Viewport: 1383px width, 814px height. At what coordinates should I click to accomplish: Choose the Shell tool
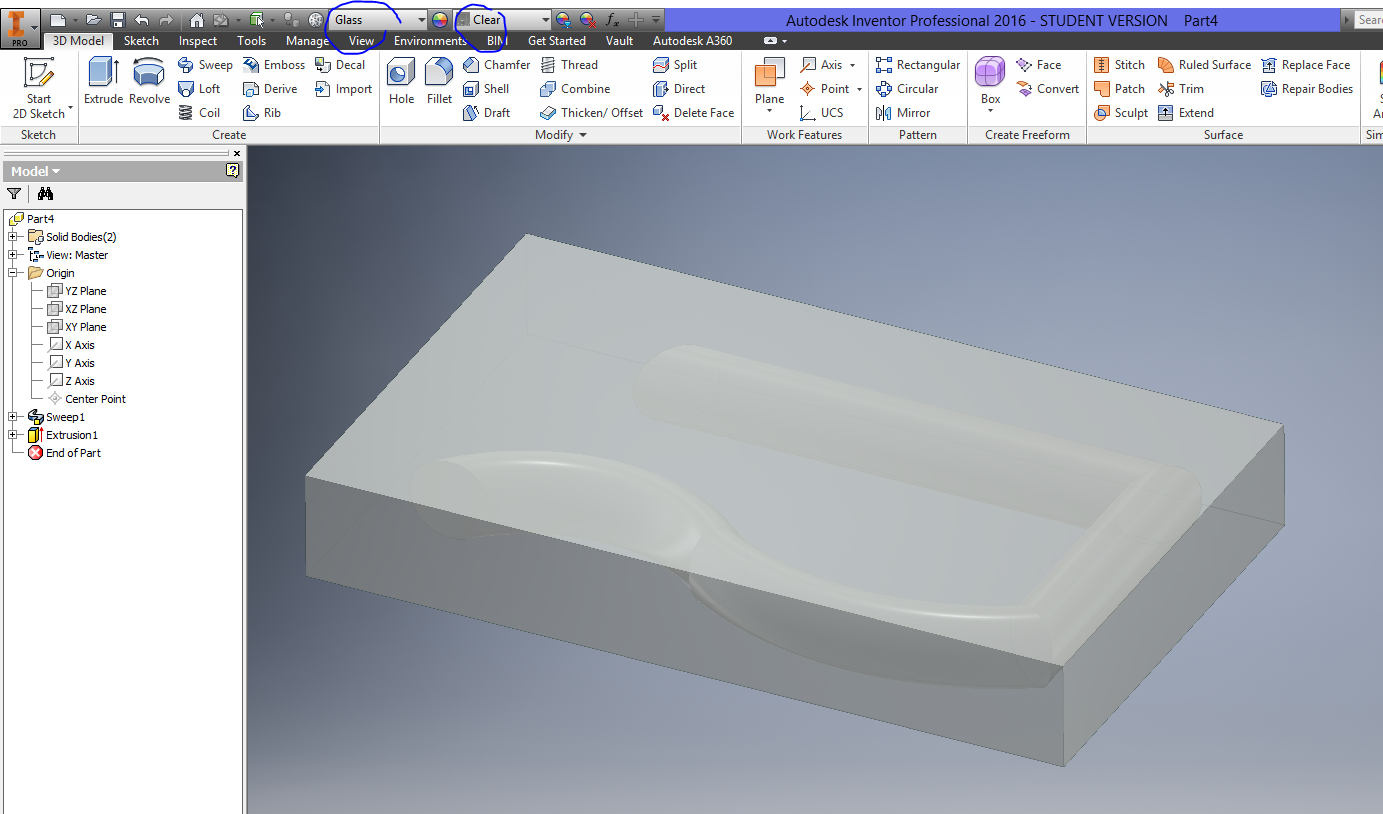(486, 89)
